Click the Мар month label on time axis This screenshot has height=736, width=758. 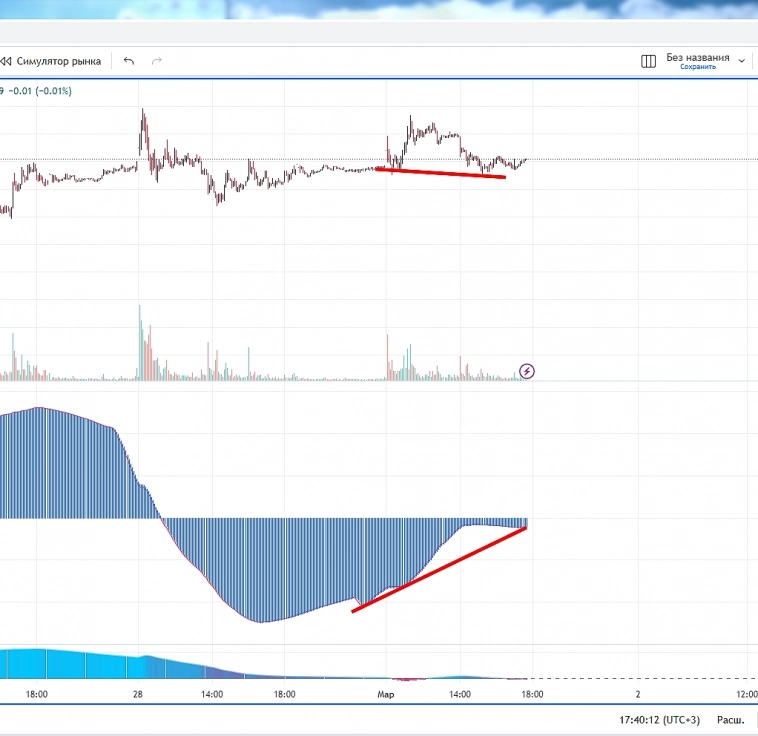(x=386, y=693)
